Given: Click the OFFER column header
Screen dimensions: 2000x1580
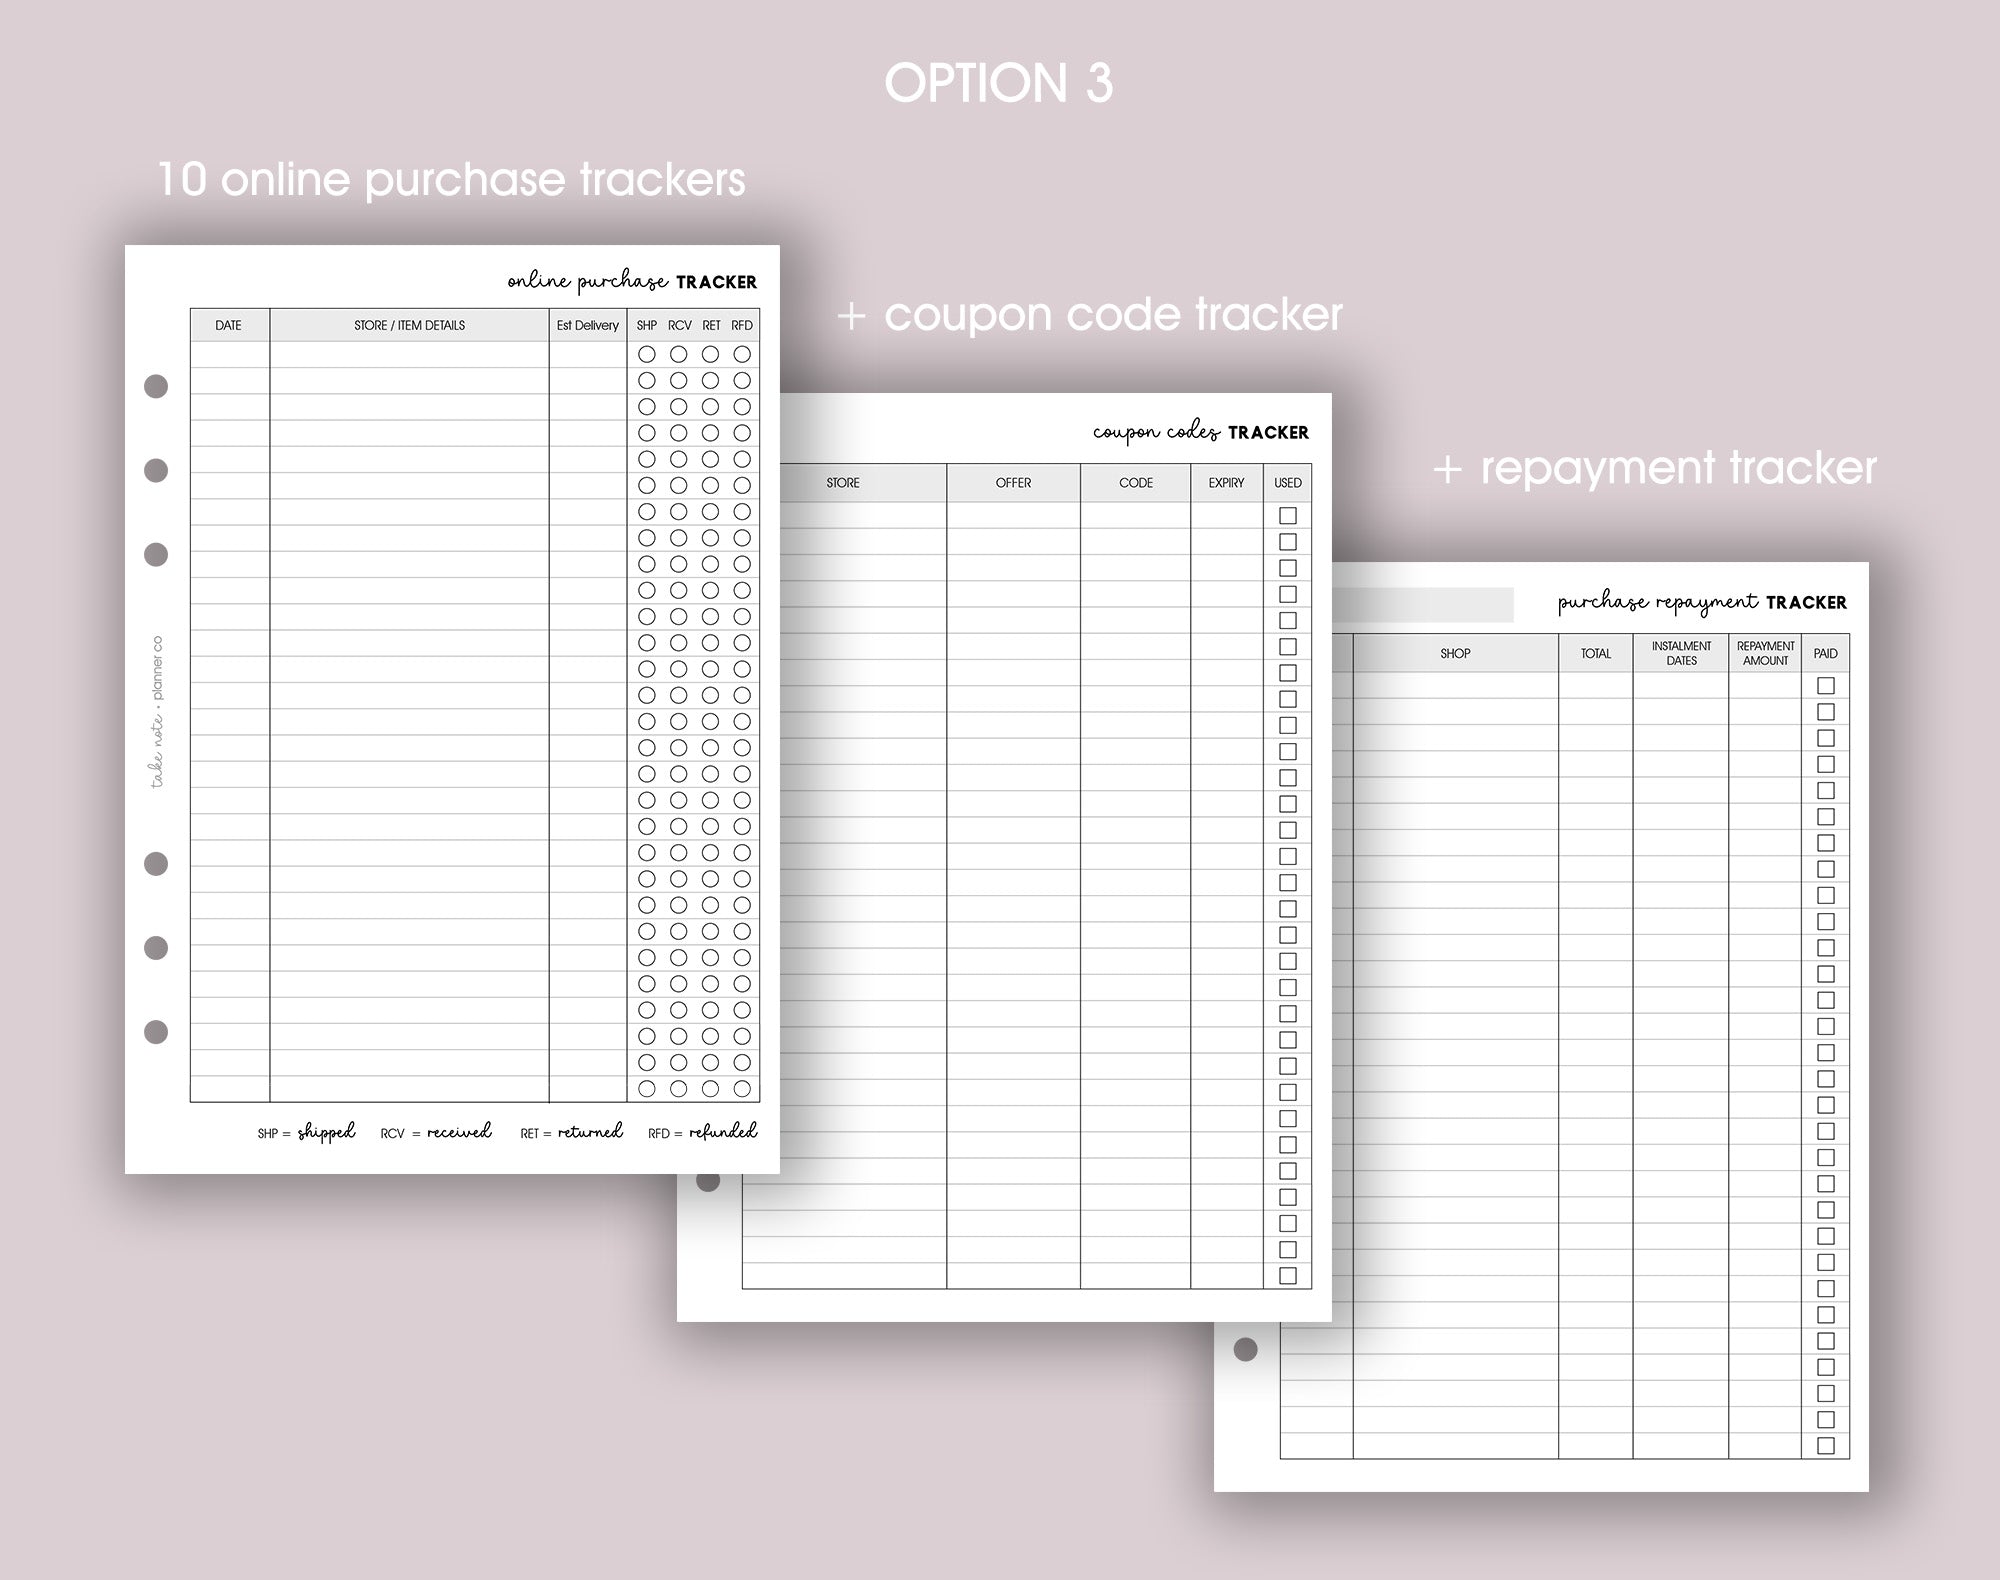Looking at the screenshot, I should 1013,483.
